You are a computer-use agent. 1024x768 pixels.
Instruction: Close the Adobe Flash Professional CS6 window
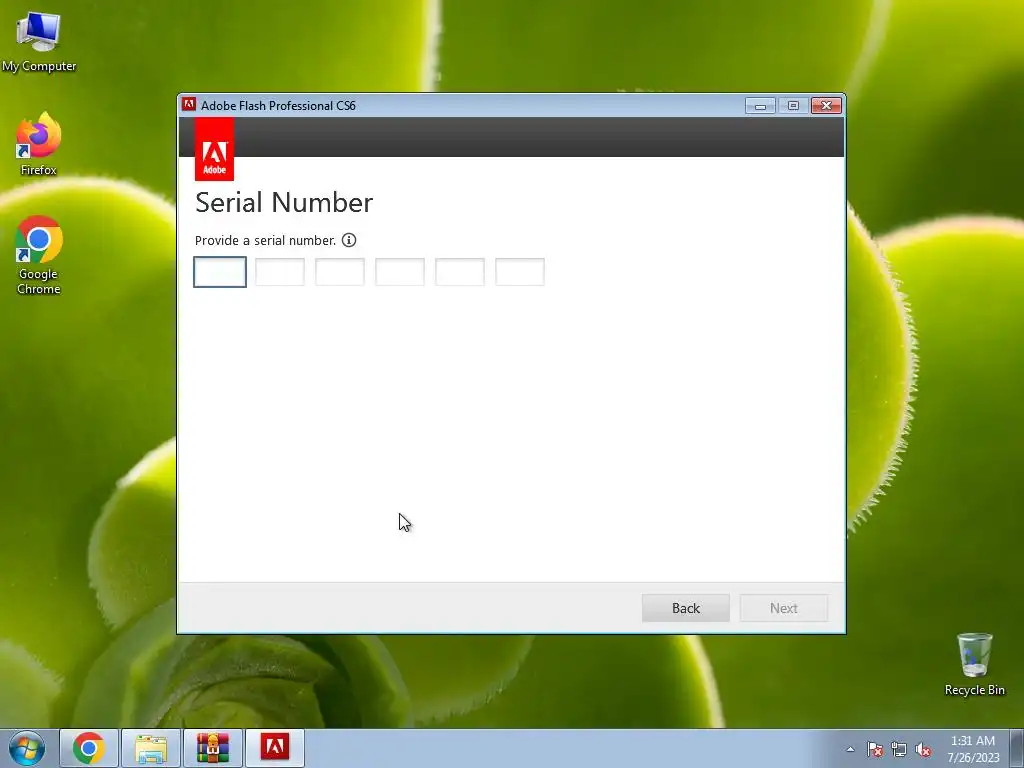[826, 106]
